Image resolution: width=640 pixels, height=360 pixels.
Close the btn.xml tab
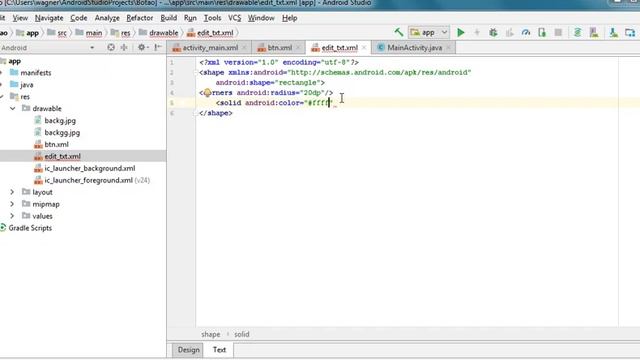[298, 48]
